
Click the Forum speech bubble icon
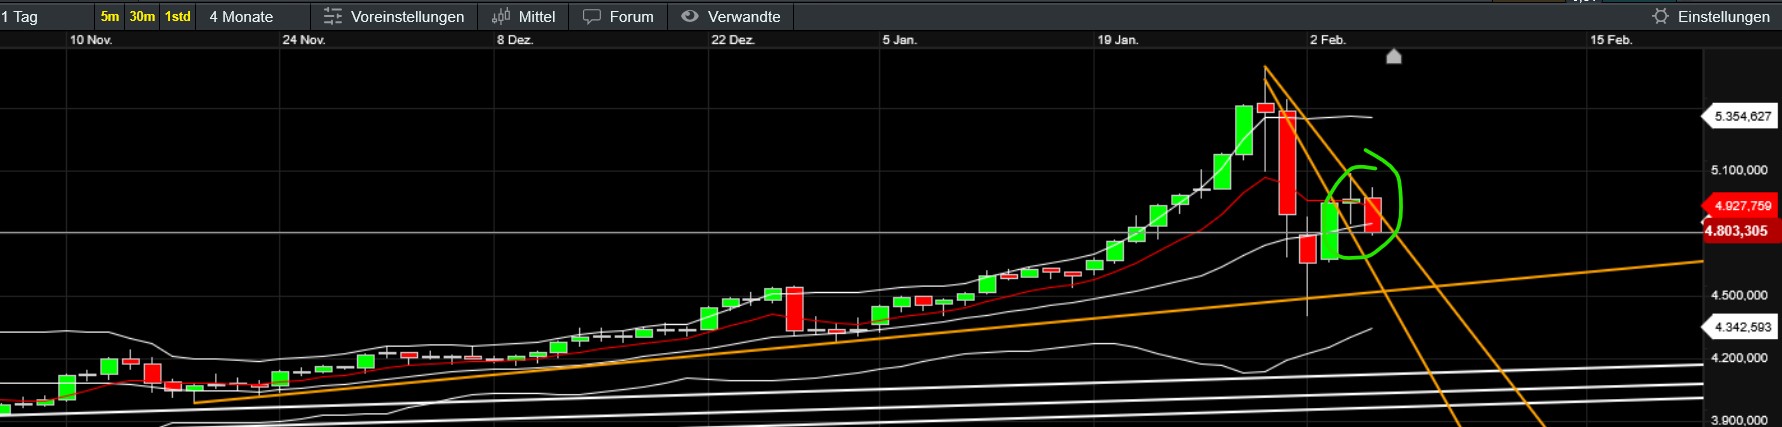592,17
